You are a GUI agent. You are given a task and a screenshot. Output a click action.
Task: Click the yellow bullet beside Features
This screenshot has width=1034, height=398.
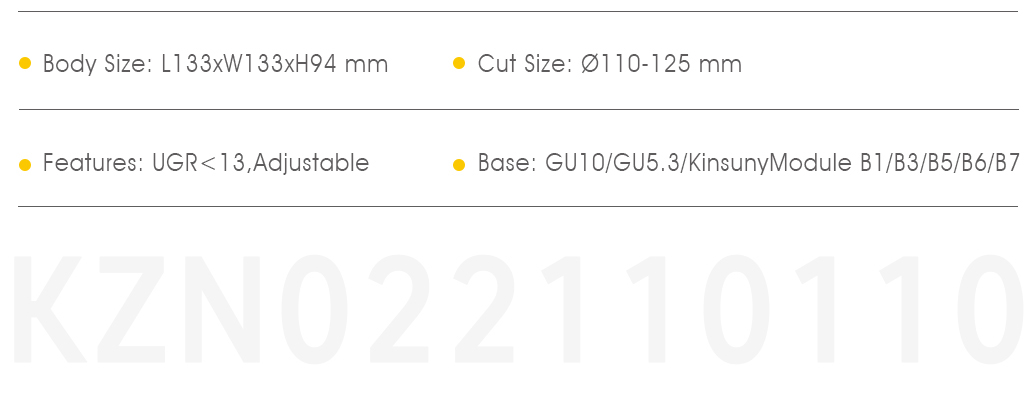[x=25, y=165]
